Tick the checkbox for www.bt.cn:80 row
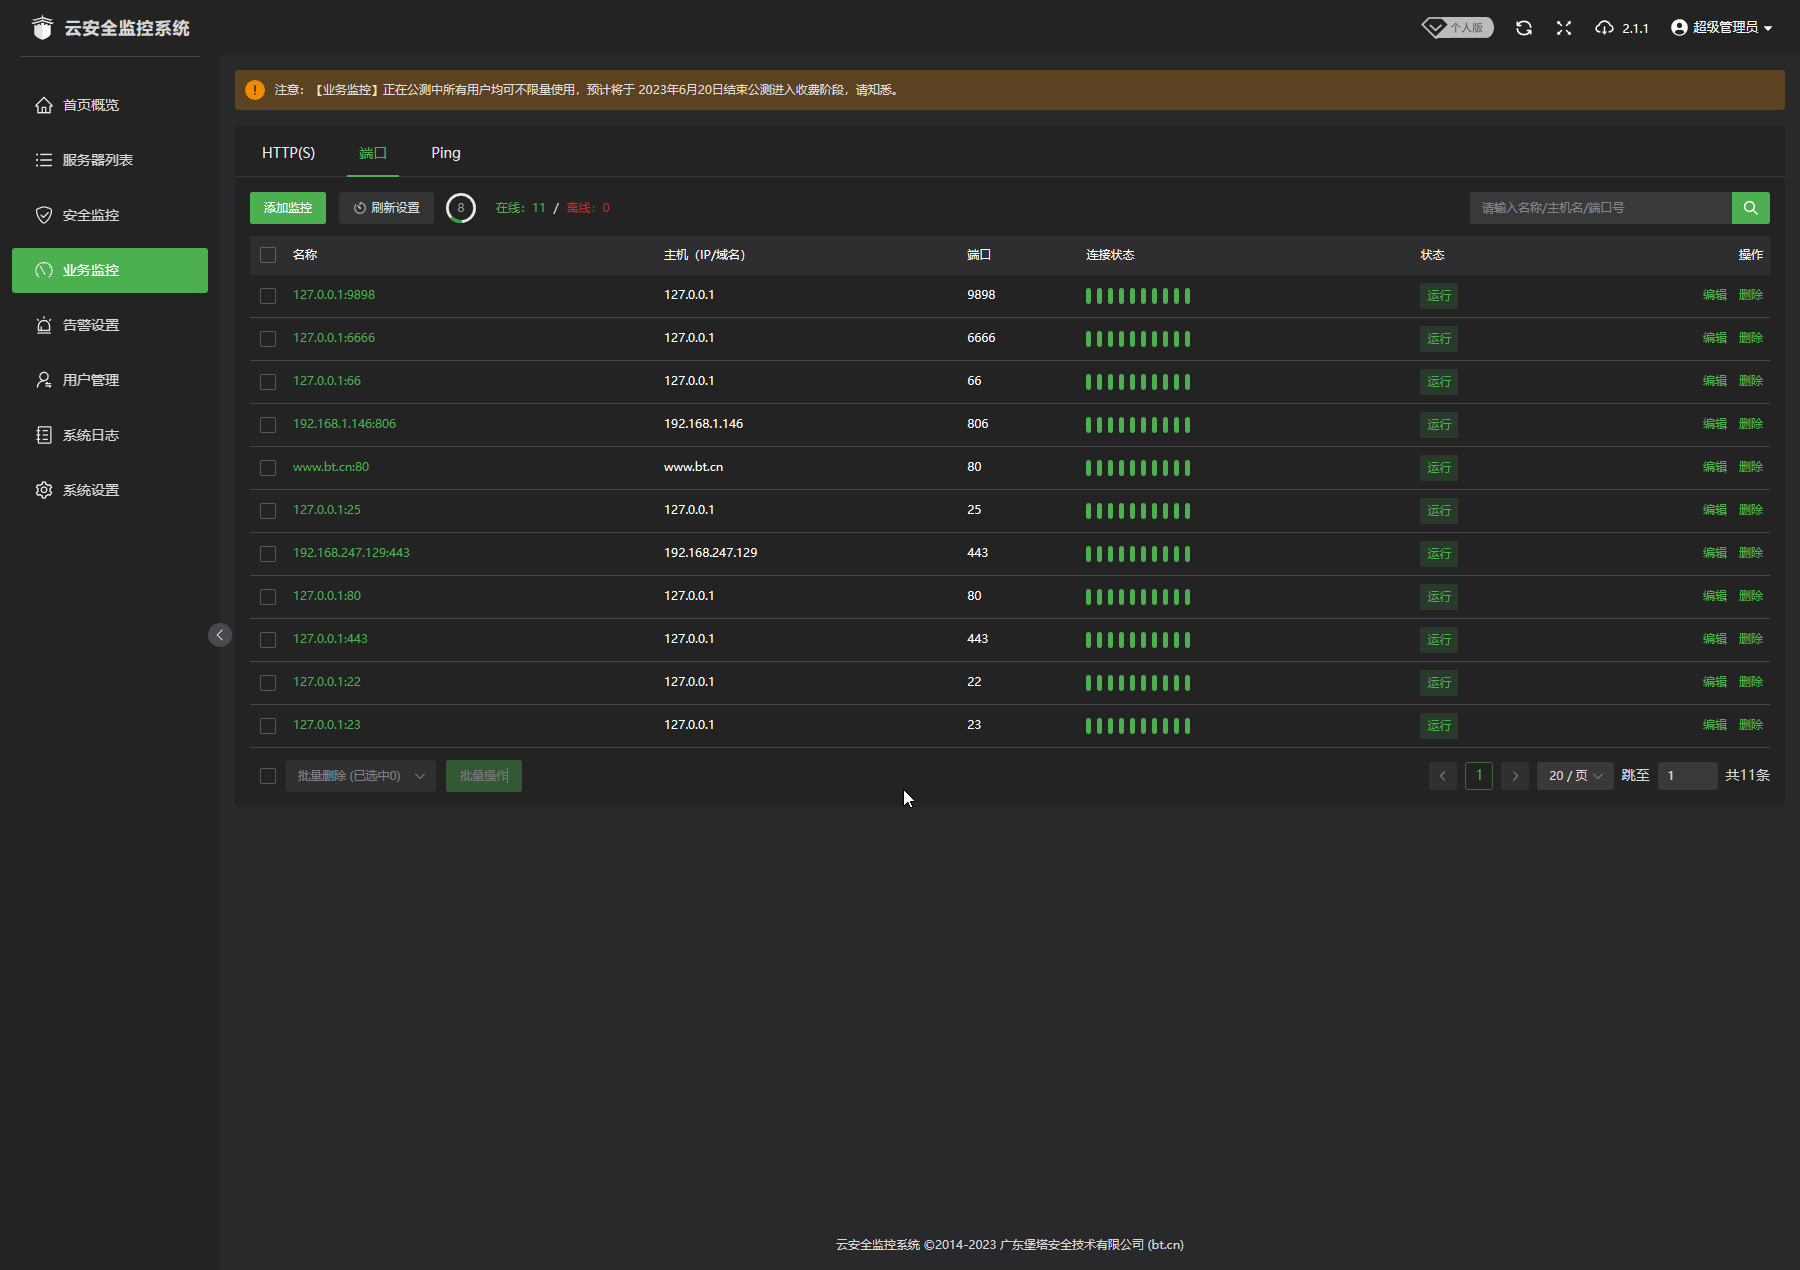 268,468
